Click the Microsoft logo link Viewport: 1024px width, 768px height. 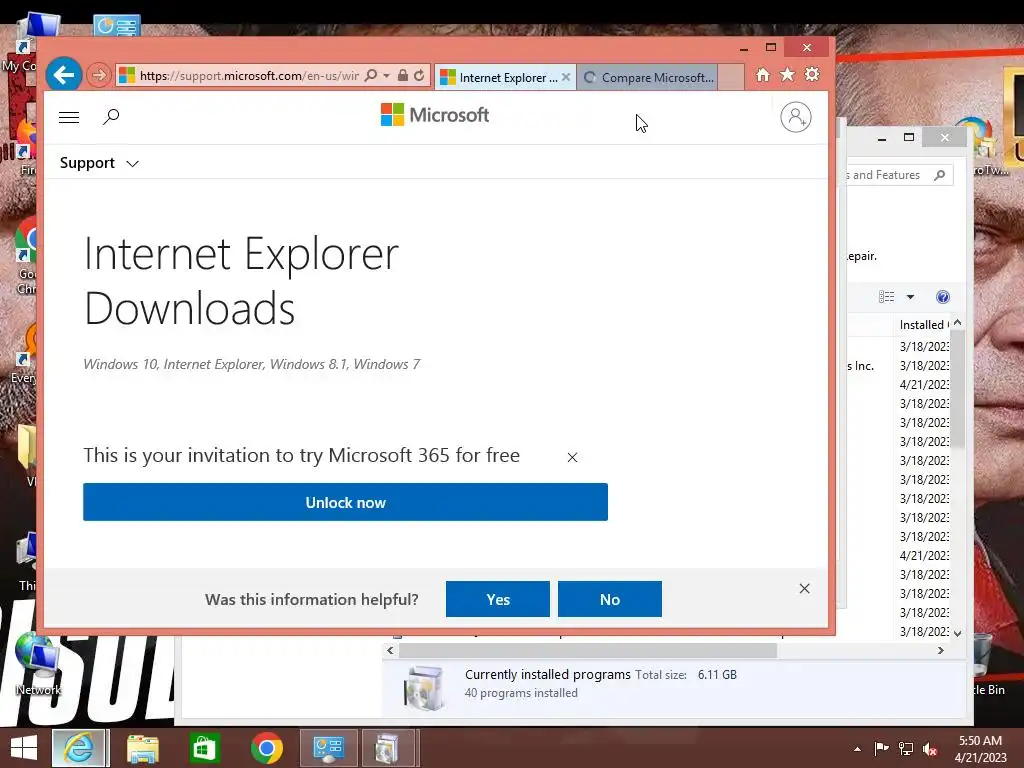click(435, 116)
